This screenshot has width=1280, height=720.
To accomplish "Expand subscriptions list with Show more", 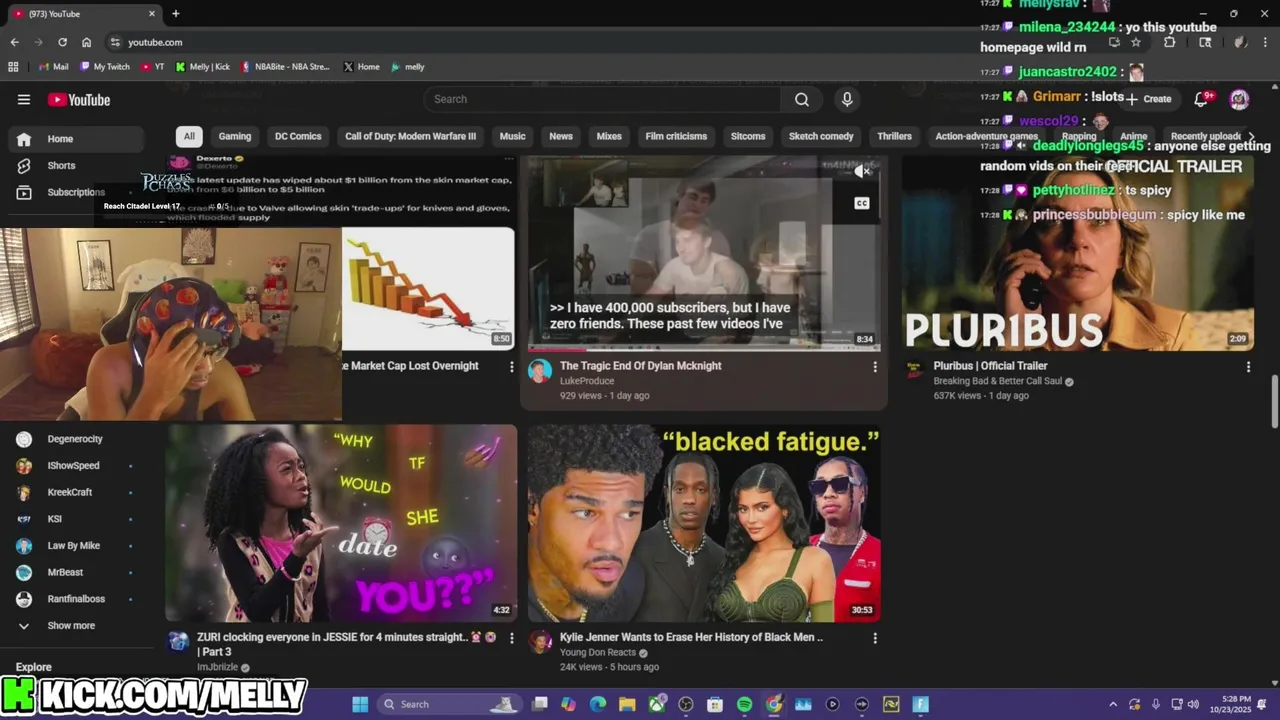I will tap(72, 626).
